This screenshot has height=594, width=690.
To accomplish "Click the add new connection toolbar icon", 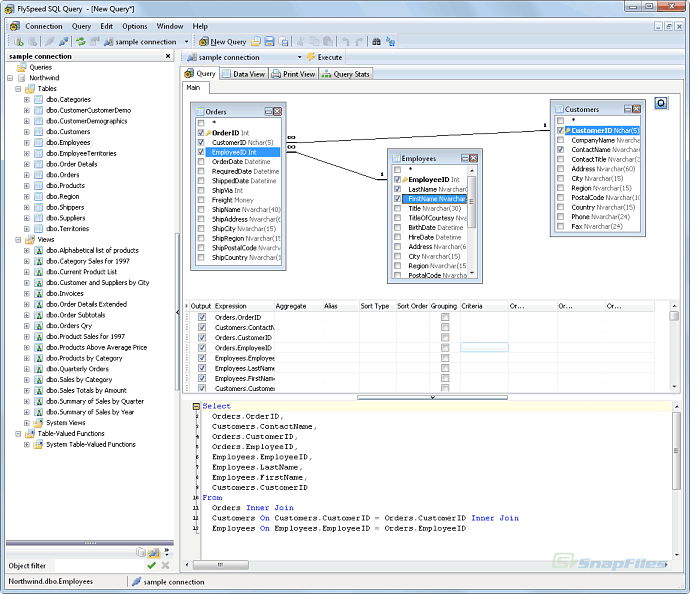I will (x=19, y=42).
